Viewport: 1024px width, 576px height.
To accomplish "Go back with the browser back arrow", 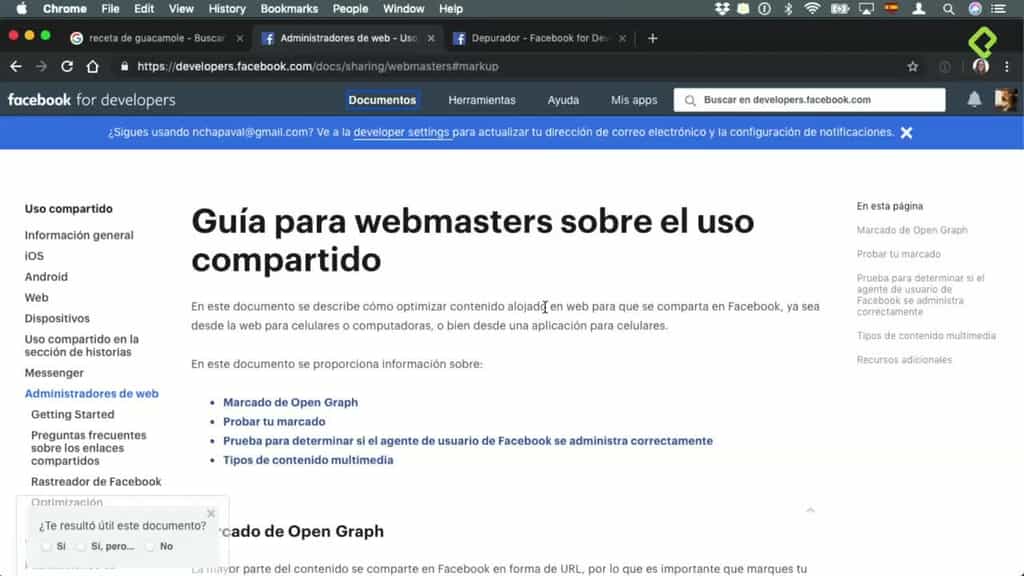I will 16,67.
